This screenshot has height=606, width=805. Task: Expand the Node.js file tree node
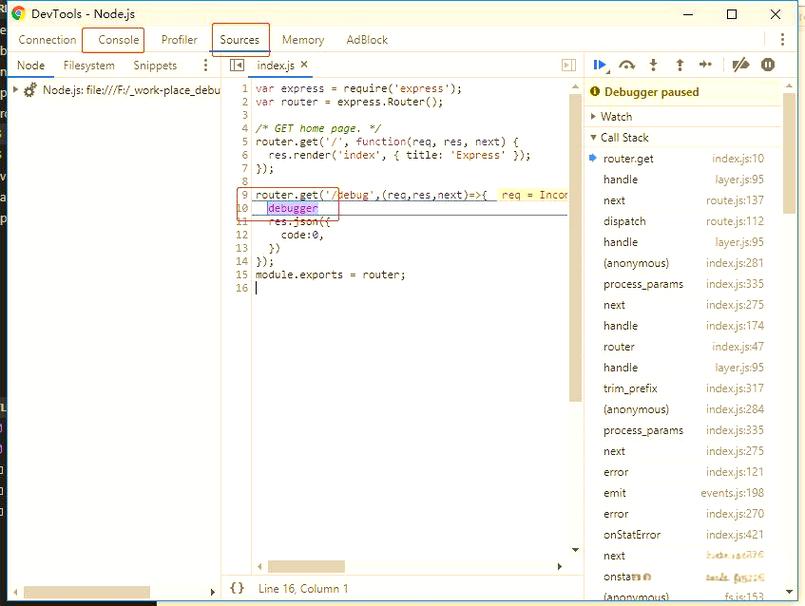(x=15, y=89)
